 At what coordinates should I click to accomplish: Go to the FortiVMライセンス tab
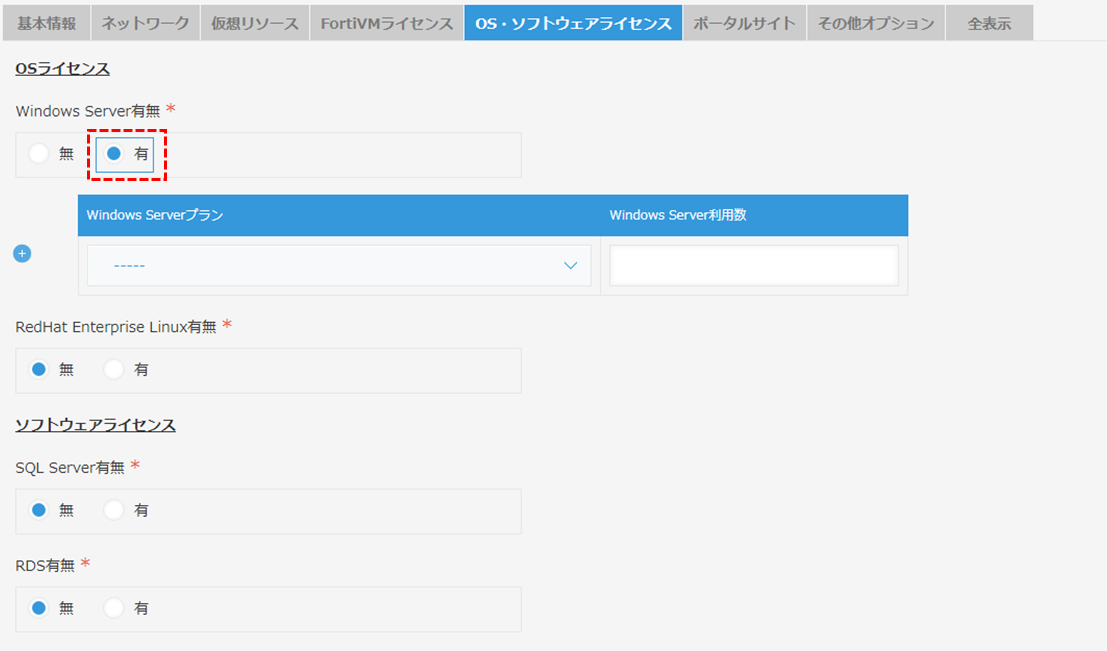pyautogui.click(x=387, y=23)
